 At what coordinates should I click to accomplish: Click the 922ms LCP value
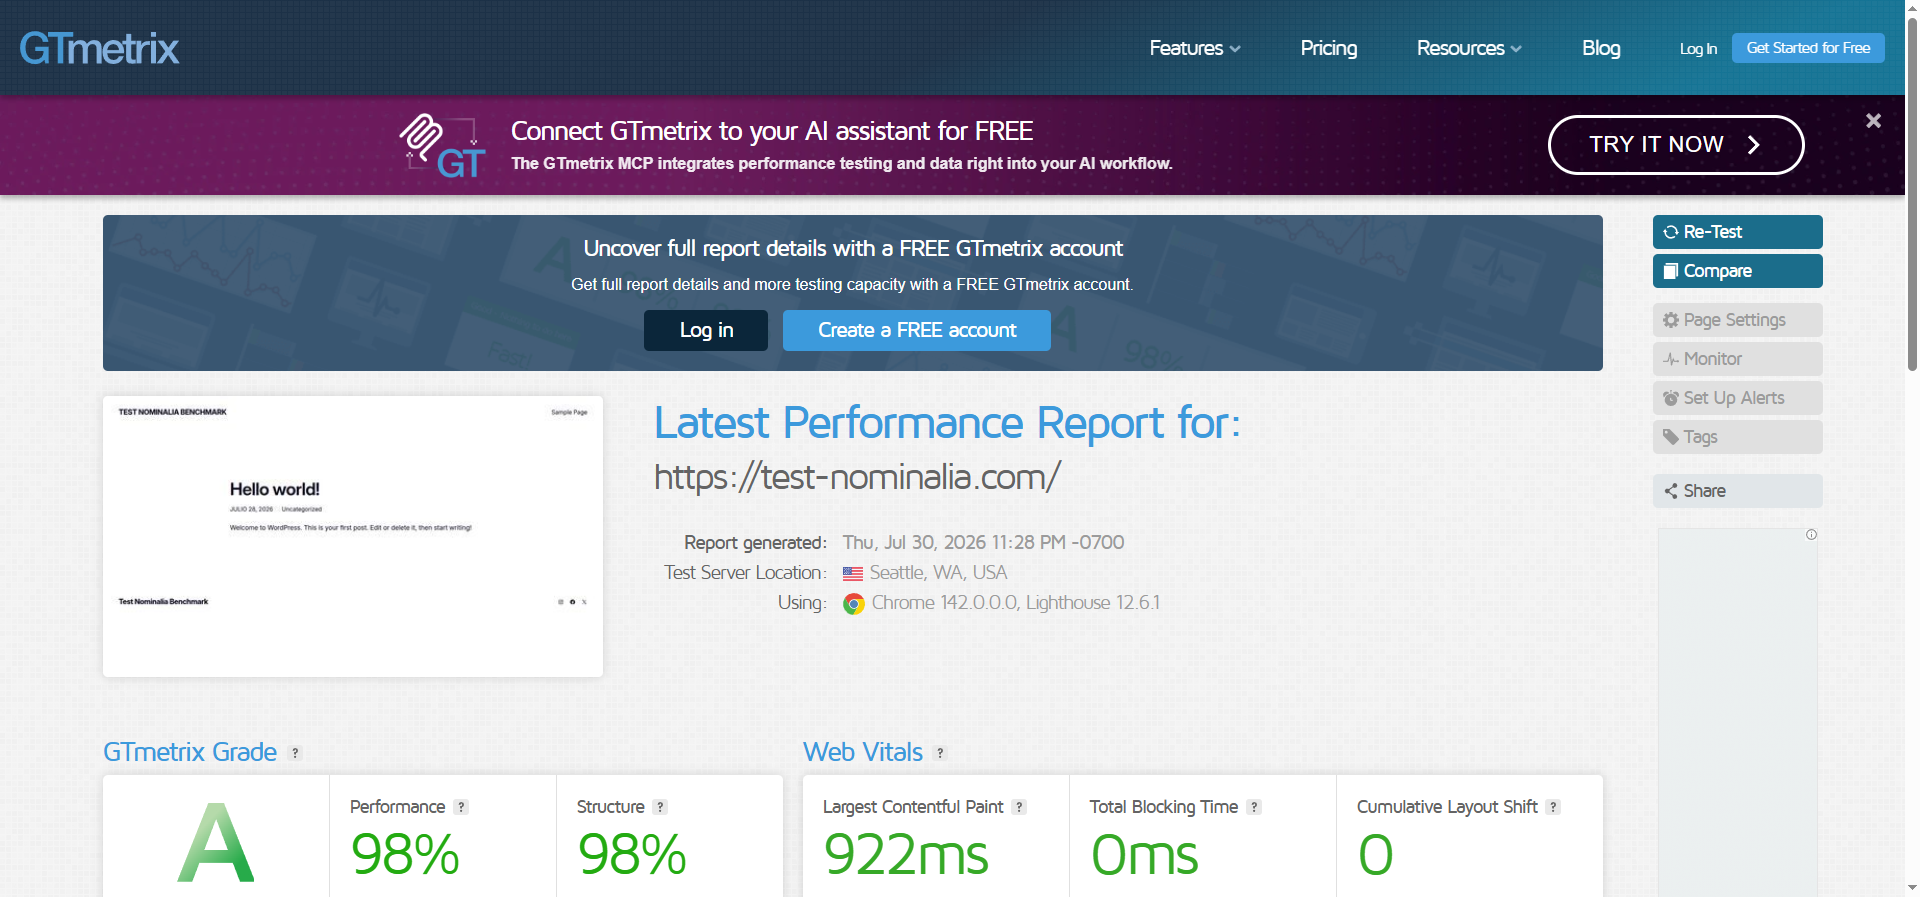906,855
